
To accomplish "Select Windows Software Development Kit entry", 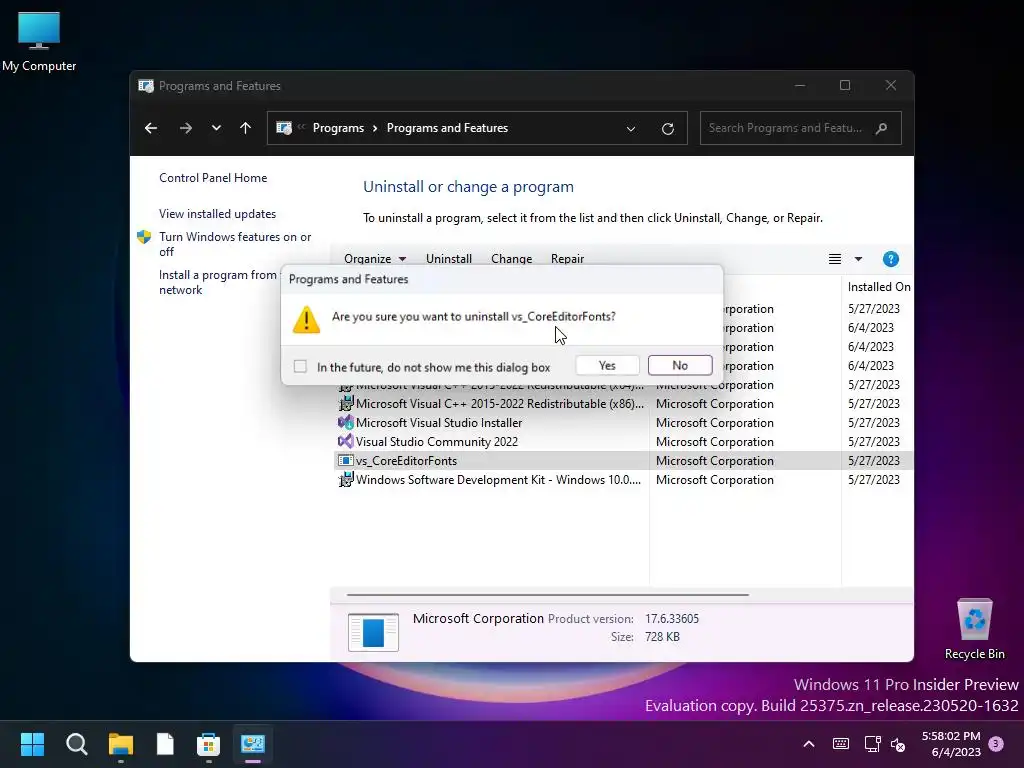I will [x=623, y=479].
